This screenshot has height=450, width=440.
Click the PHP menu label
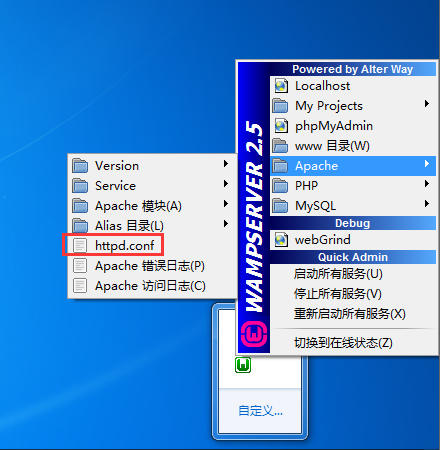pyautogui.click(x=306, y=186)
